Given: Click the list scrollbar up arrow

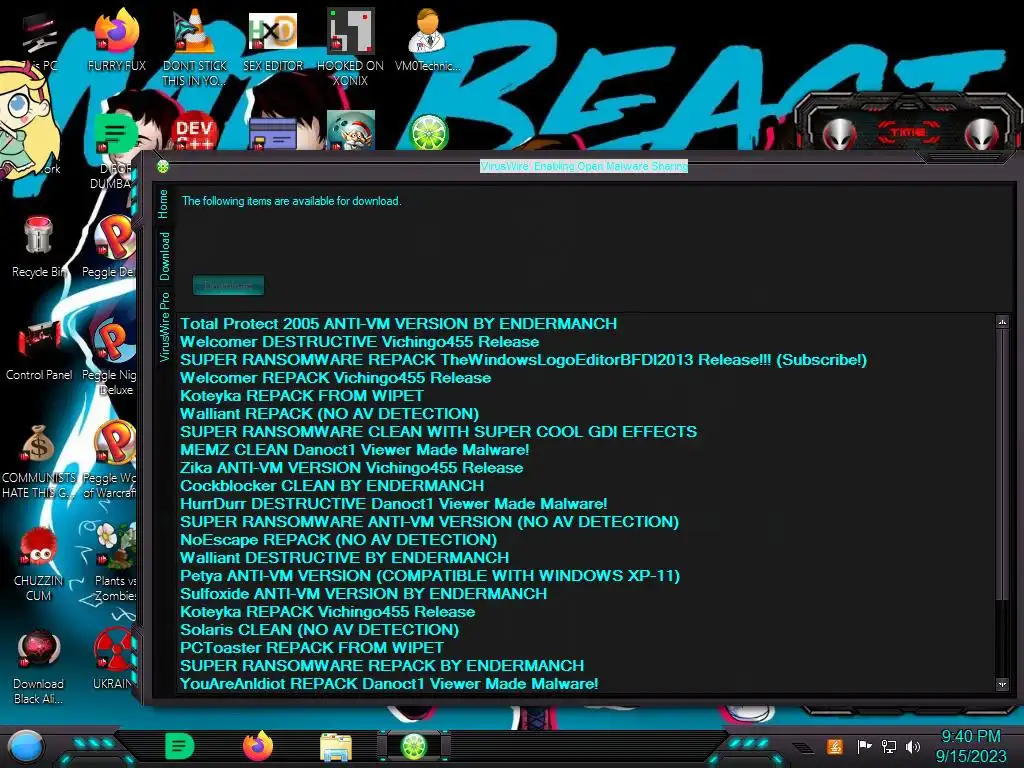Looking at the screenshot, I should [x=1002, y=322].
